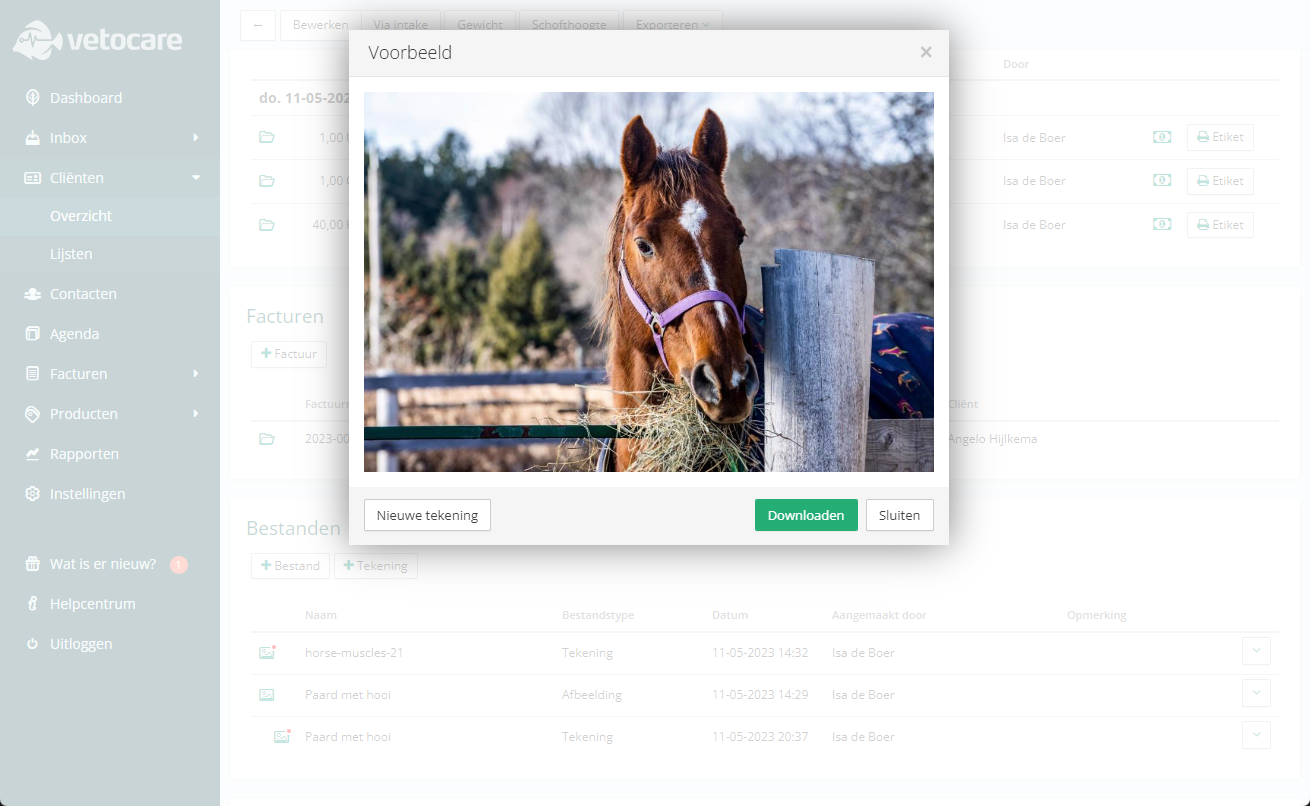1310x806 pixels.
Task: Click the third Etiket print button
Action: click(x=1220, y=225)
